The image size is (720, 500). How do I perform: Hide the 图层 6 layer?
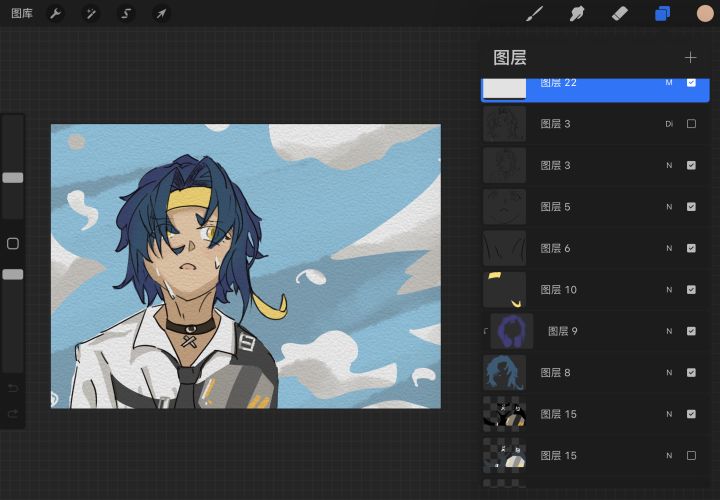click(x=691, y=248)
